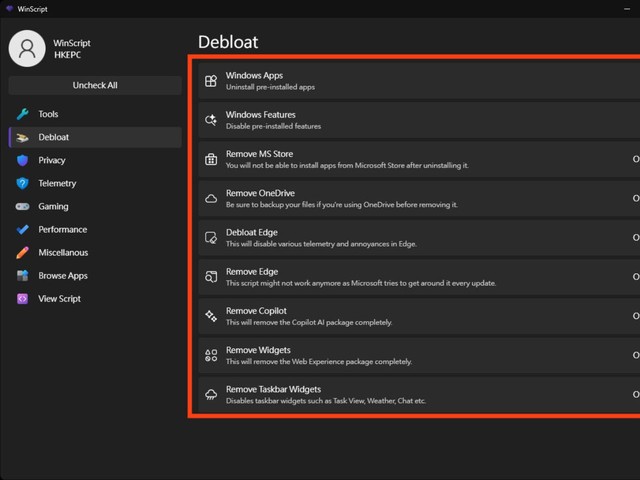Image resolution: width=640 pixels, height=480 pixels.
Task: Select the Remove Taskbar Widgets title text
Action: point(273,389)
